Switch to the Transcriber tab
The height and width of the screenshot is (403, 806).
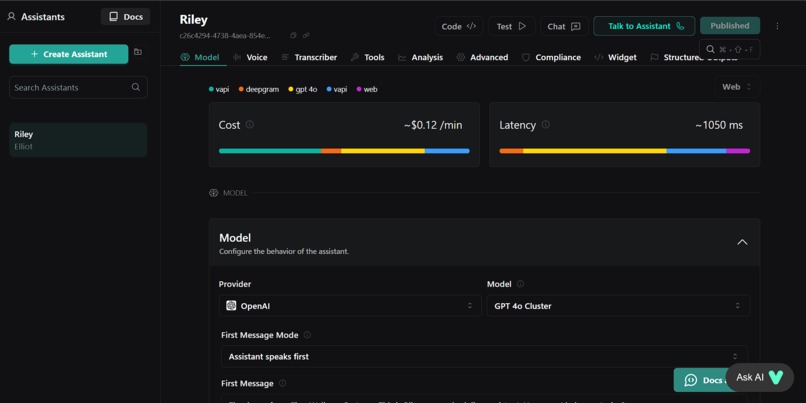(x=309, y=58)
